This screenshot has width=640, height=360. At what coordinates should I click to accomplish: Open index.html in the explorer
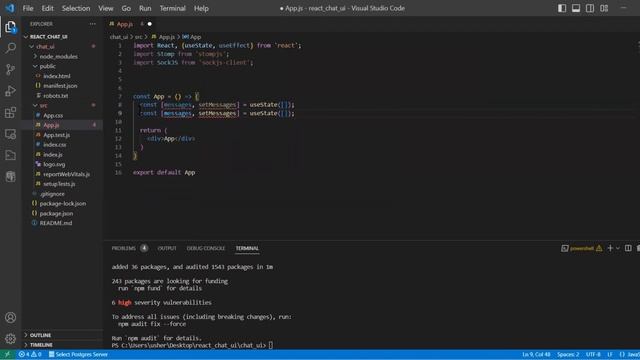(x=57, y=76)
